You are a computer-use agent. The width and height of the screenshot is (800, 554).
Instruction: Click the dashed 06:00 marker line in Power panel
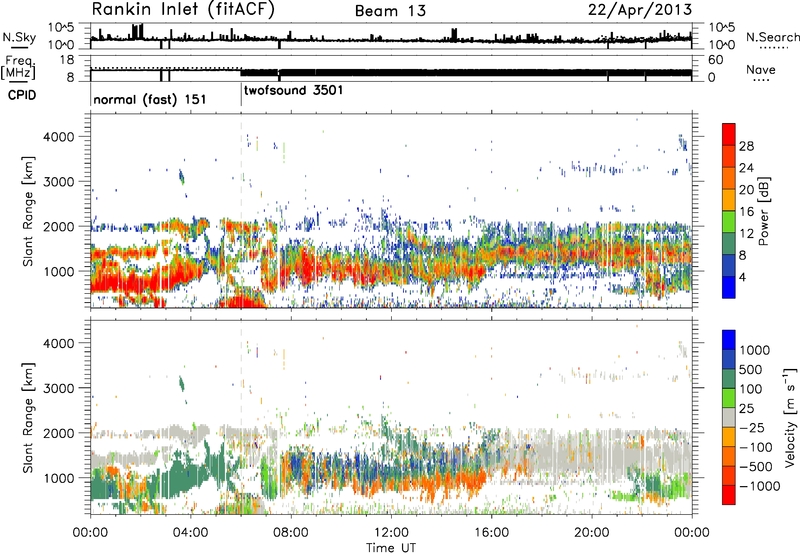click(241, 211)
